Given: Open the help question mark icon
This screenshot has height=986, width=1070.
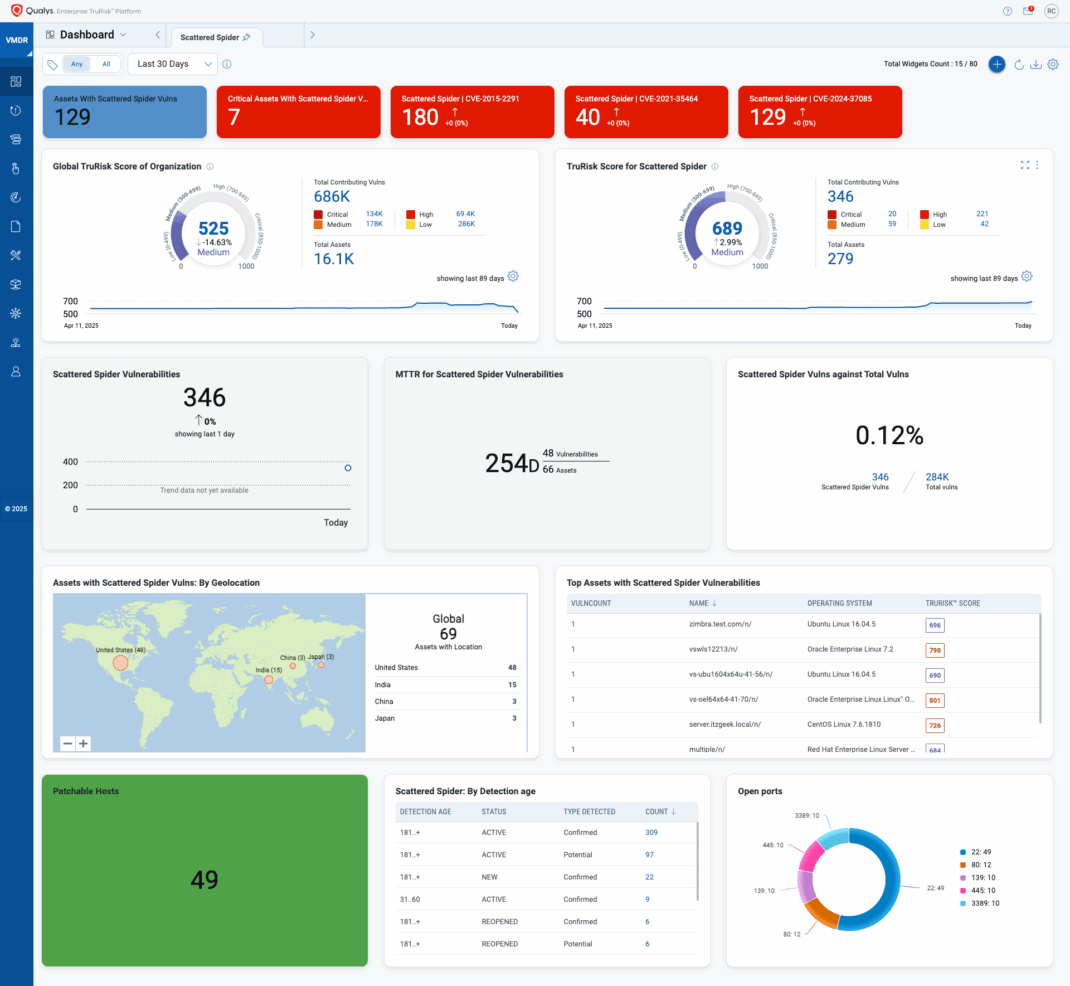Looking at the screenshot, I should (1007, 11).
